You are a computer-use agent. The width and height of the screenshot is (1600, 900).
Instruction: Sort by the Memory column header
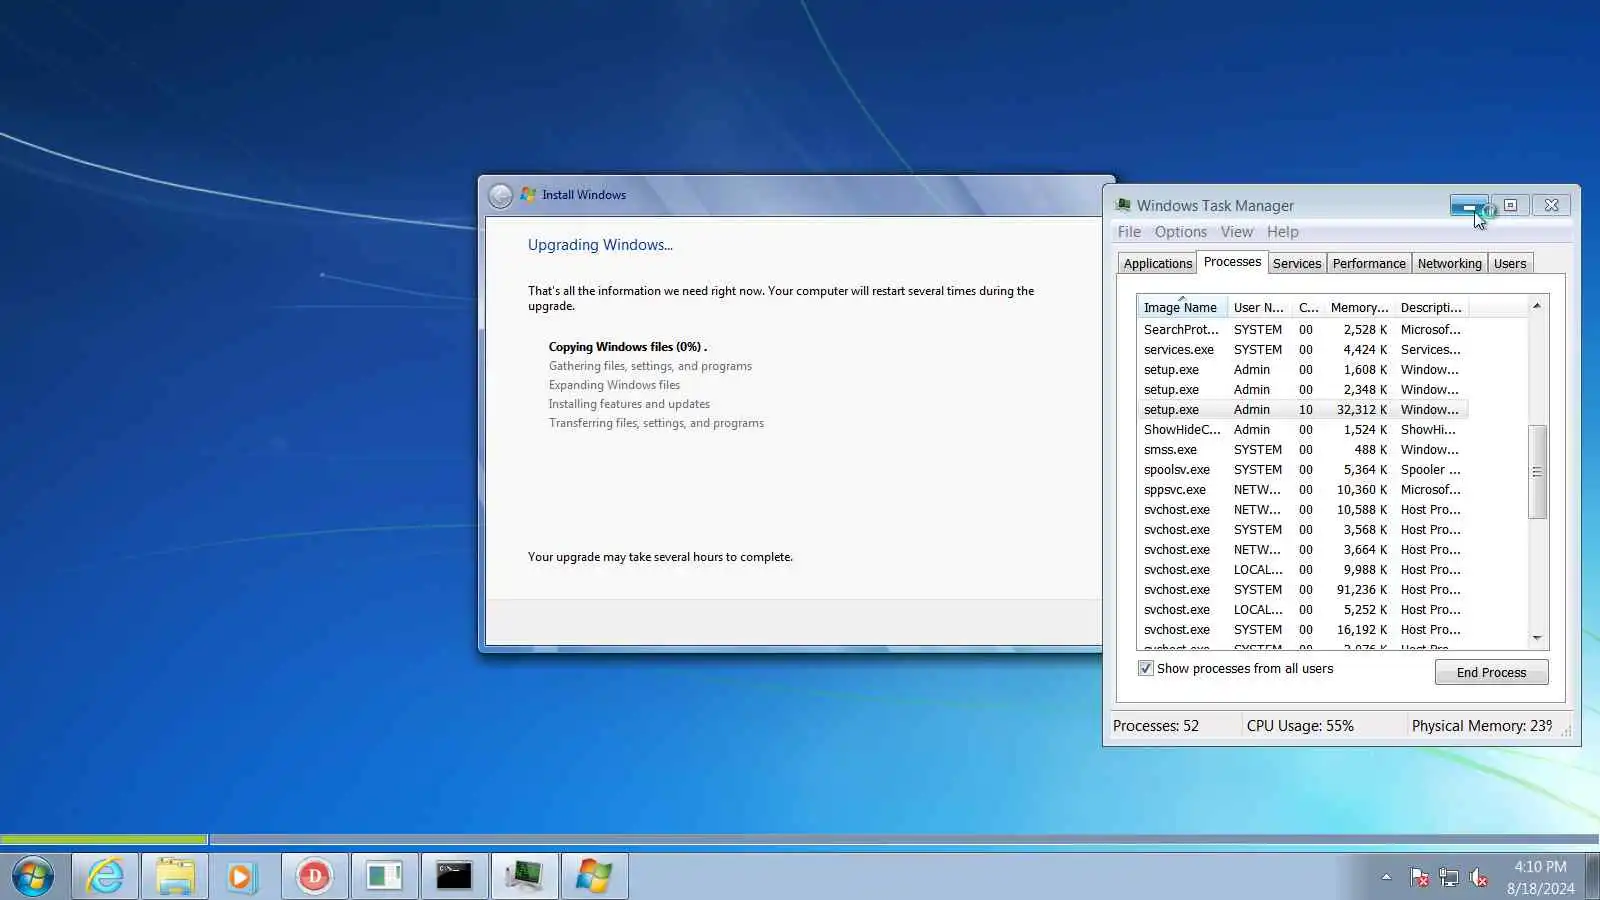coord(1359,307)
